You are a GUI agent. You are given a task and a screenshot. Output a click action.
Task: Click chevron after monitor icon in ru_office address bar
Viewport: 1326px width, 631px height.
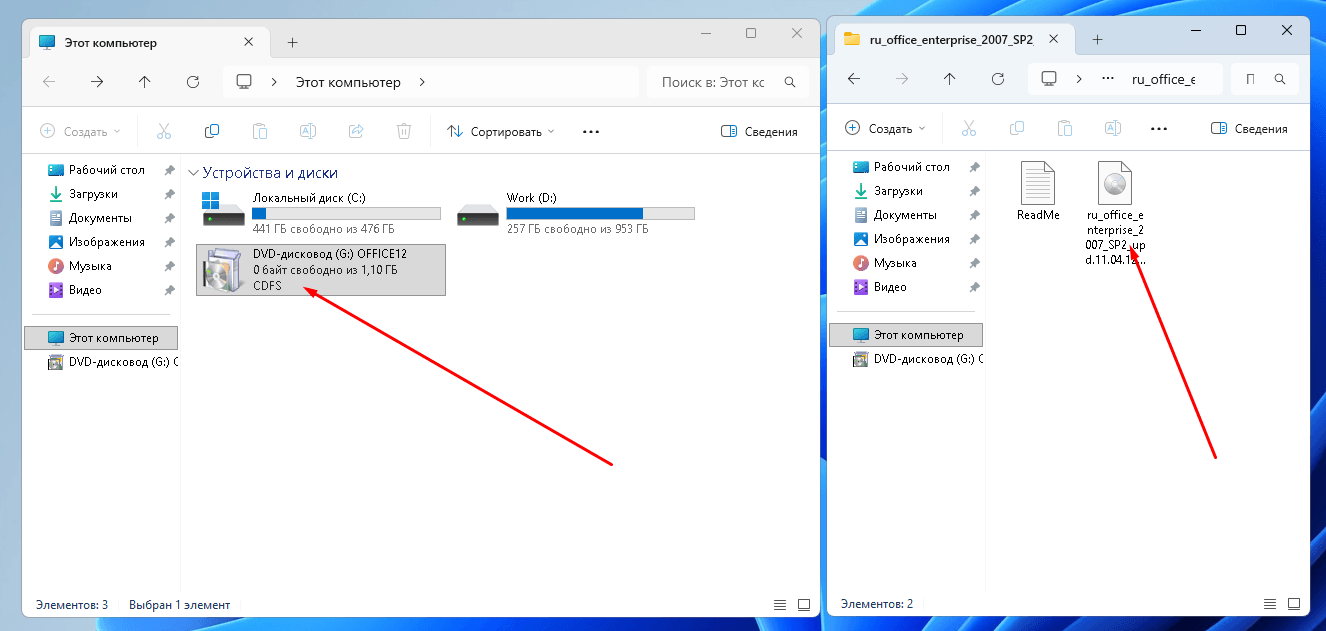click(1079, 79)
